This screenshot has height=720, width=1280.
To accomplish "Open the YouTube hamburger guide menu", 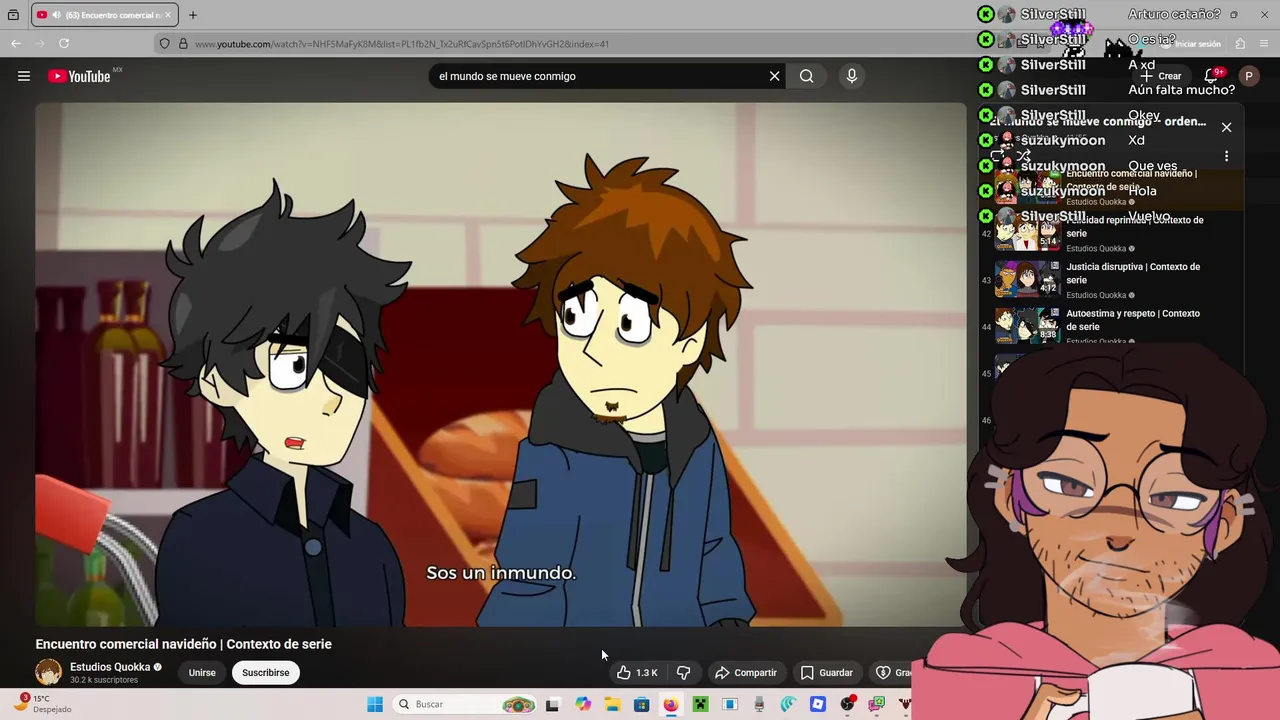I will point(24,76).
